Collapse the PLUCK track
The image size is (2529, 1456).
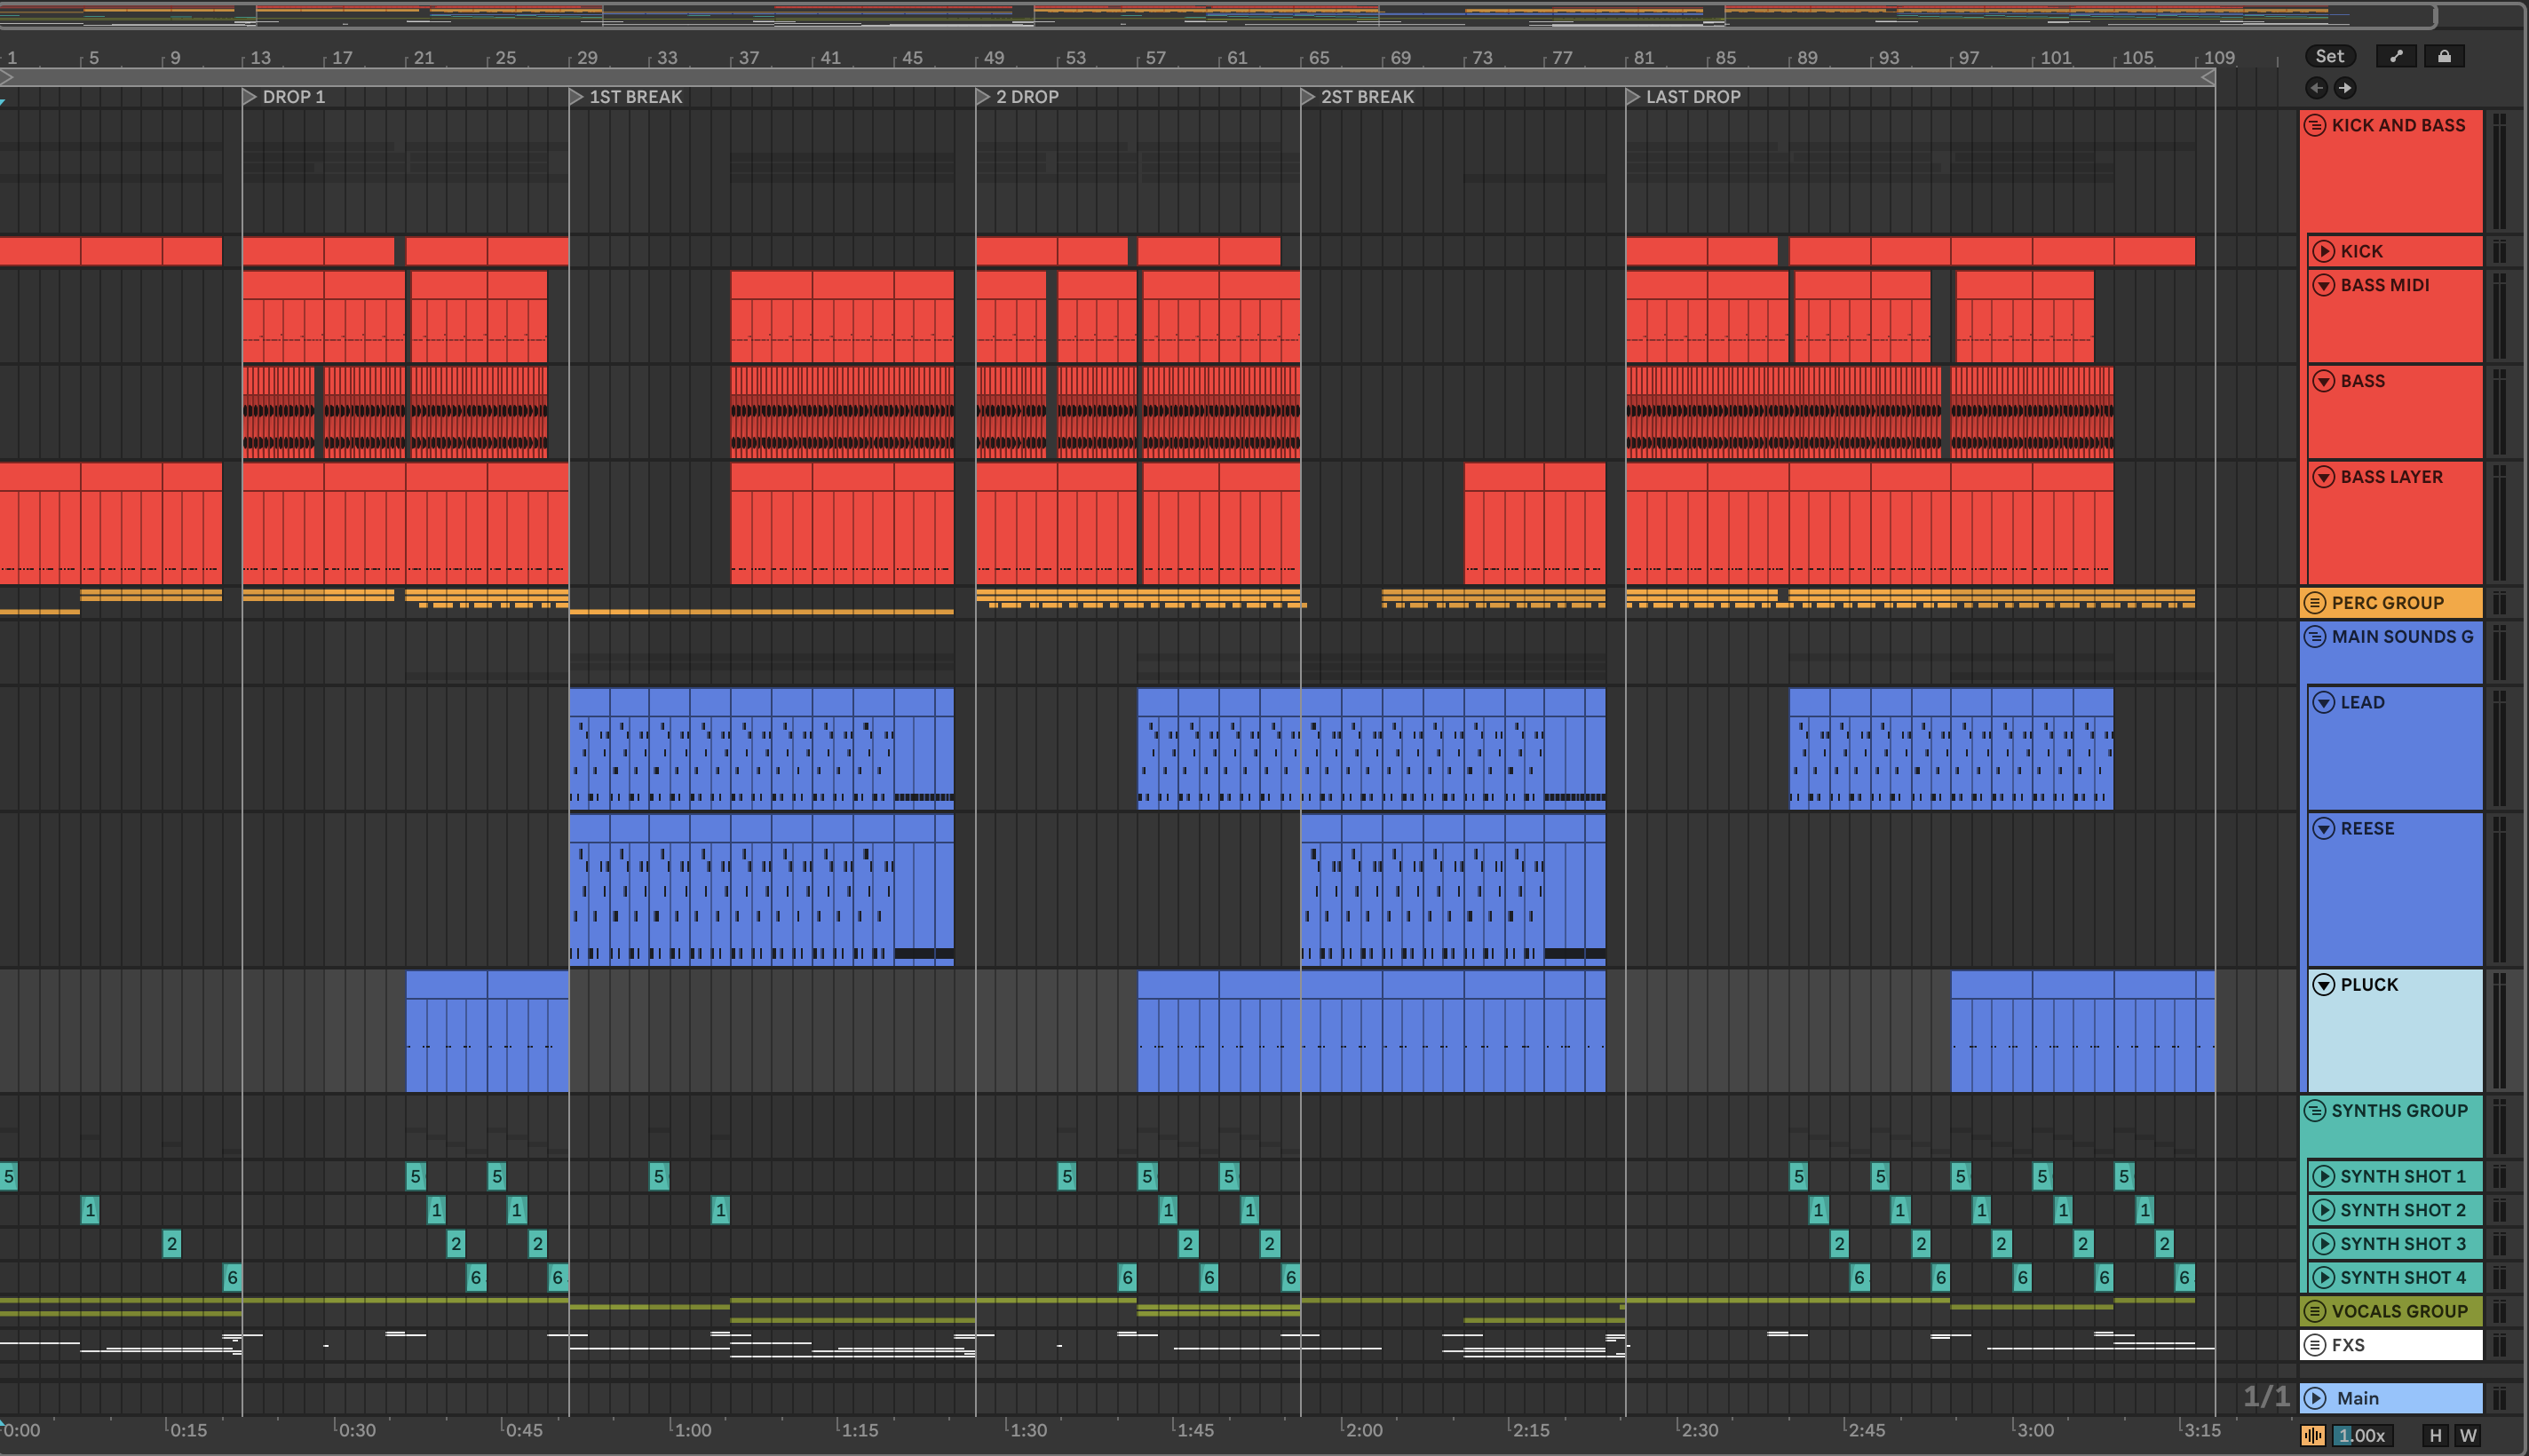(x=2324, y=985)
